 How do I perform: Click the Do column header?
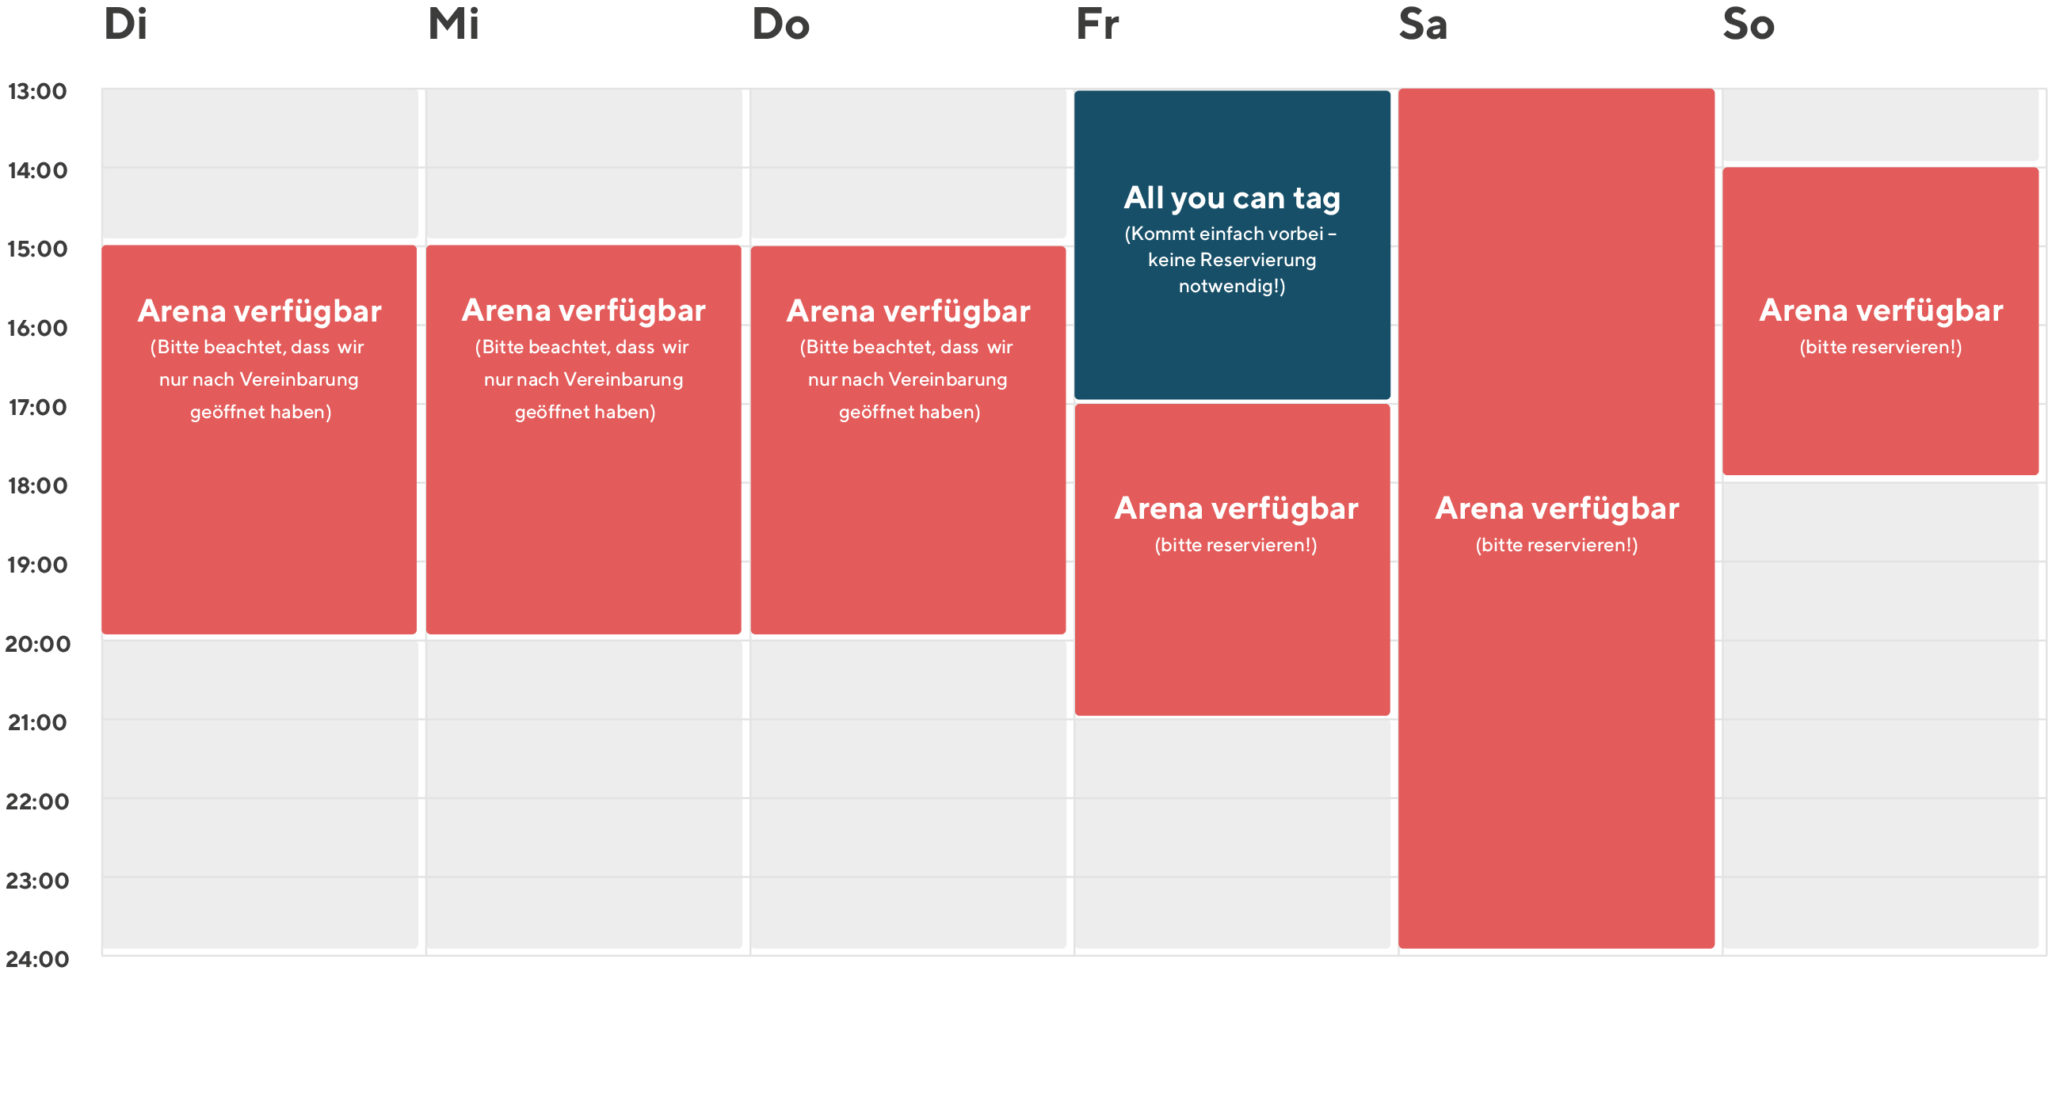point(781,24)
